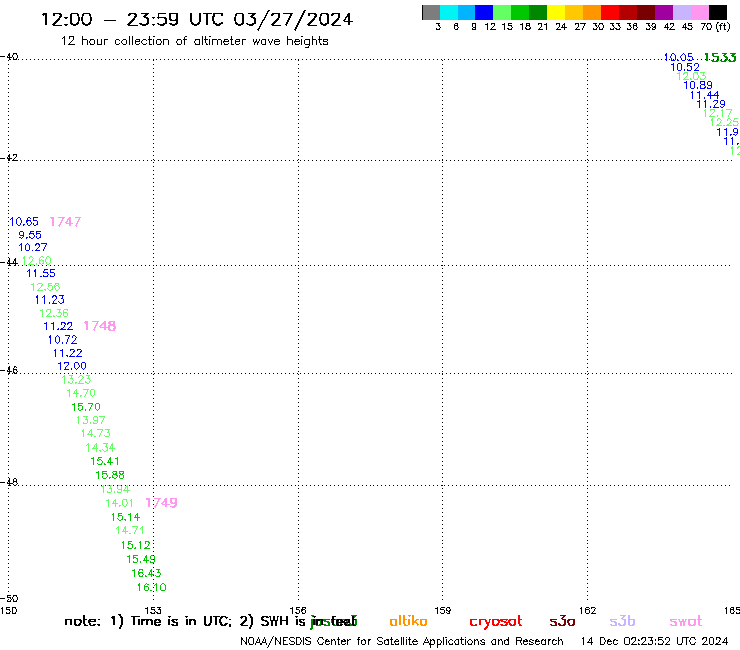Click the wave height reading 12.60
The height and width of the screenshot is (650, 740).
pos(36,261)
